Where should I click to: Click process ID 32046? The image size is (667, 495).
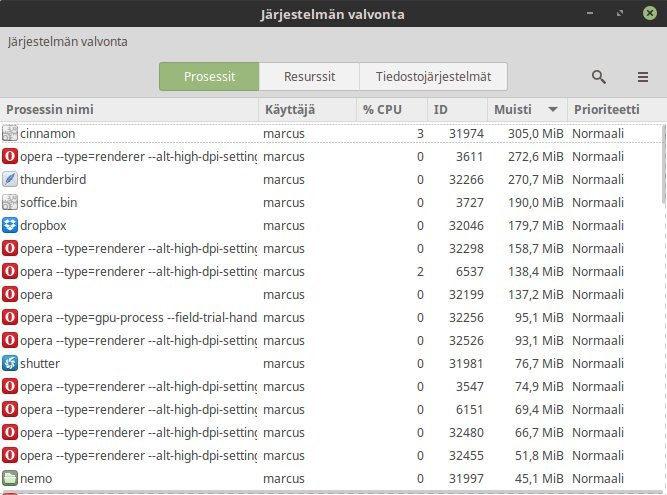point(466,225)
